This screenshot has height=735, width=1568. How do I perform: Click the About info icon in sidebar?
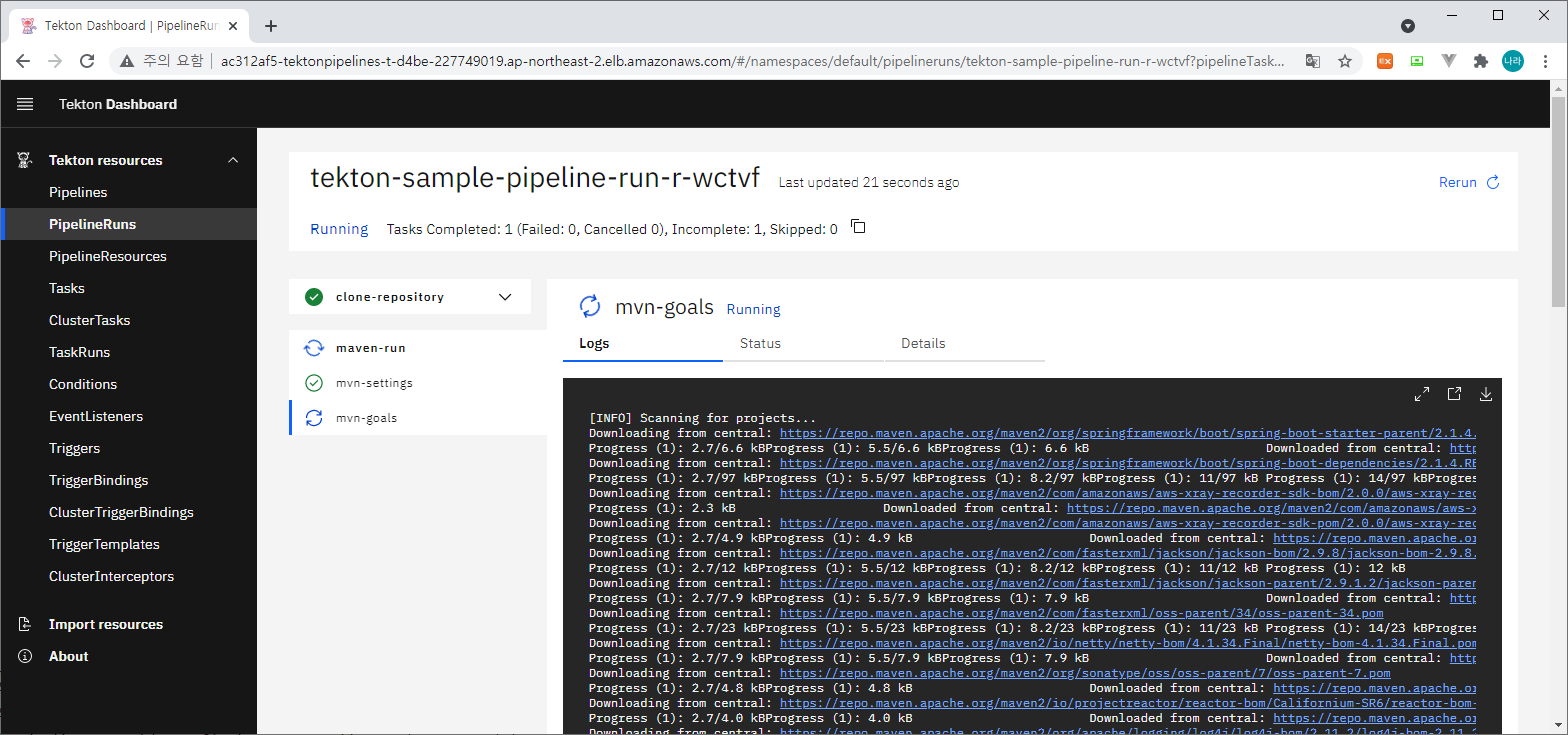click(x=26, y=656)
